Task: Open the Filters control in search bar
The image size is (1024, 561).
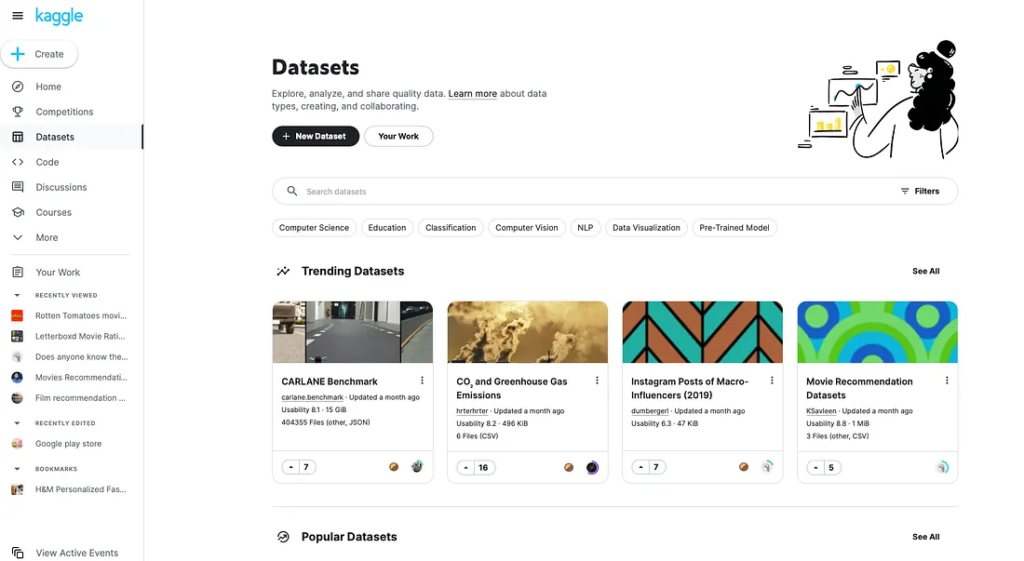Action: [x=919, y=191]
